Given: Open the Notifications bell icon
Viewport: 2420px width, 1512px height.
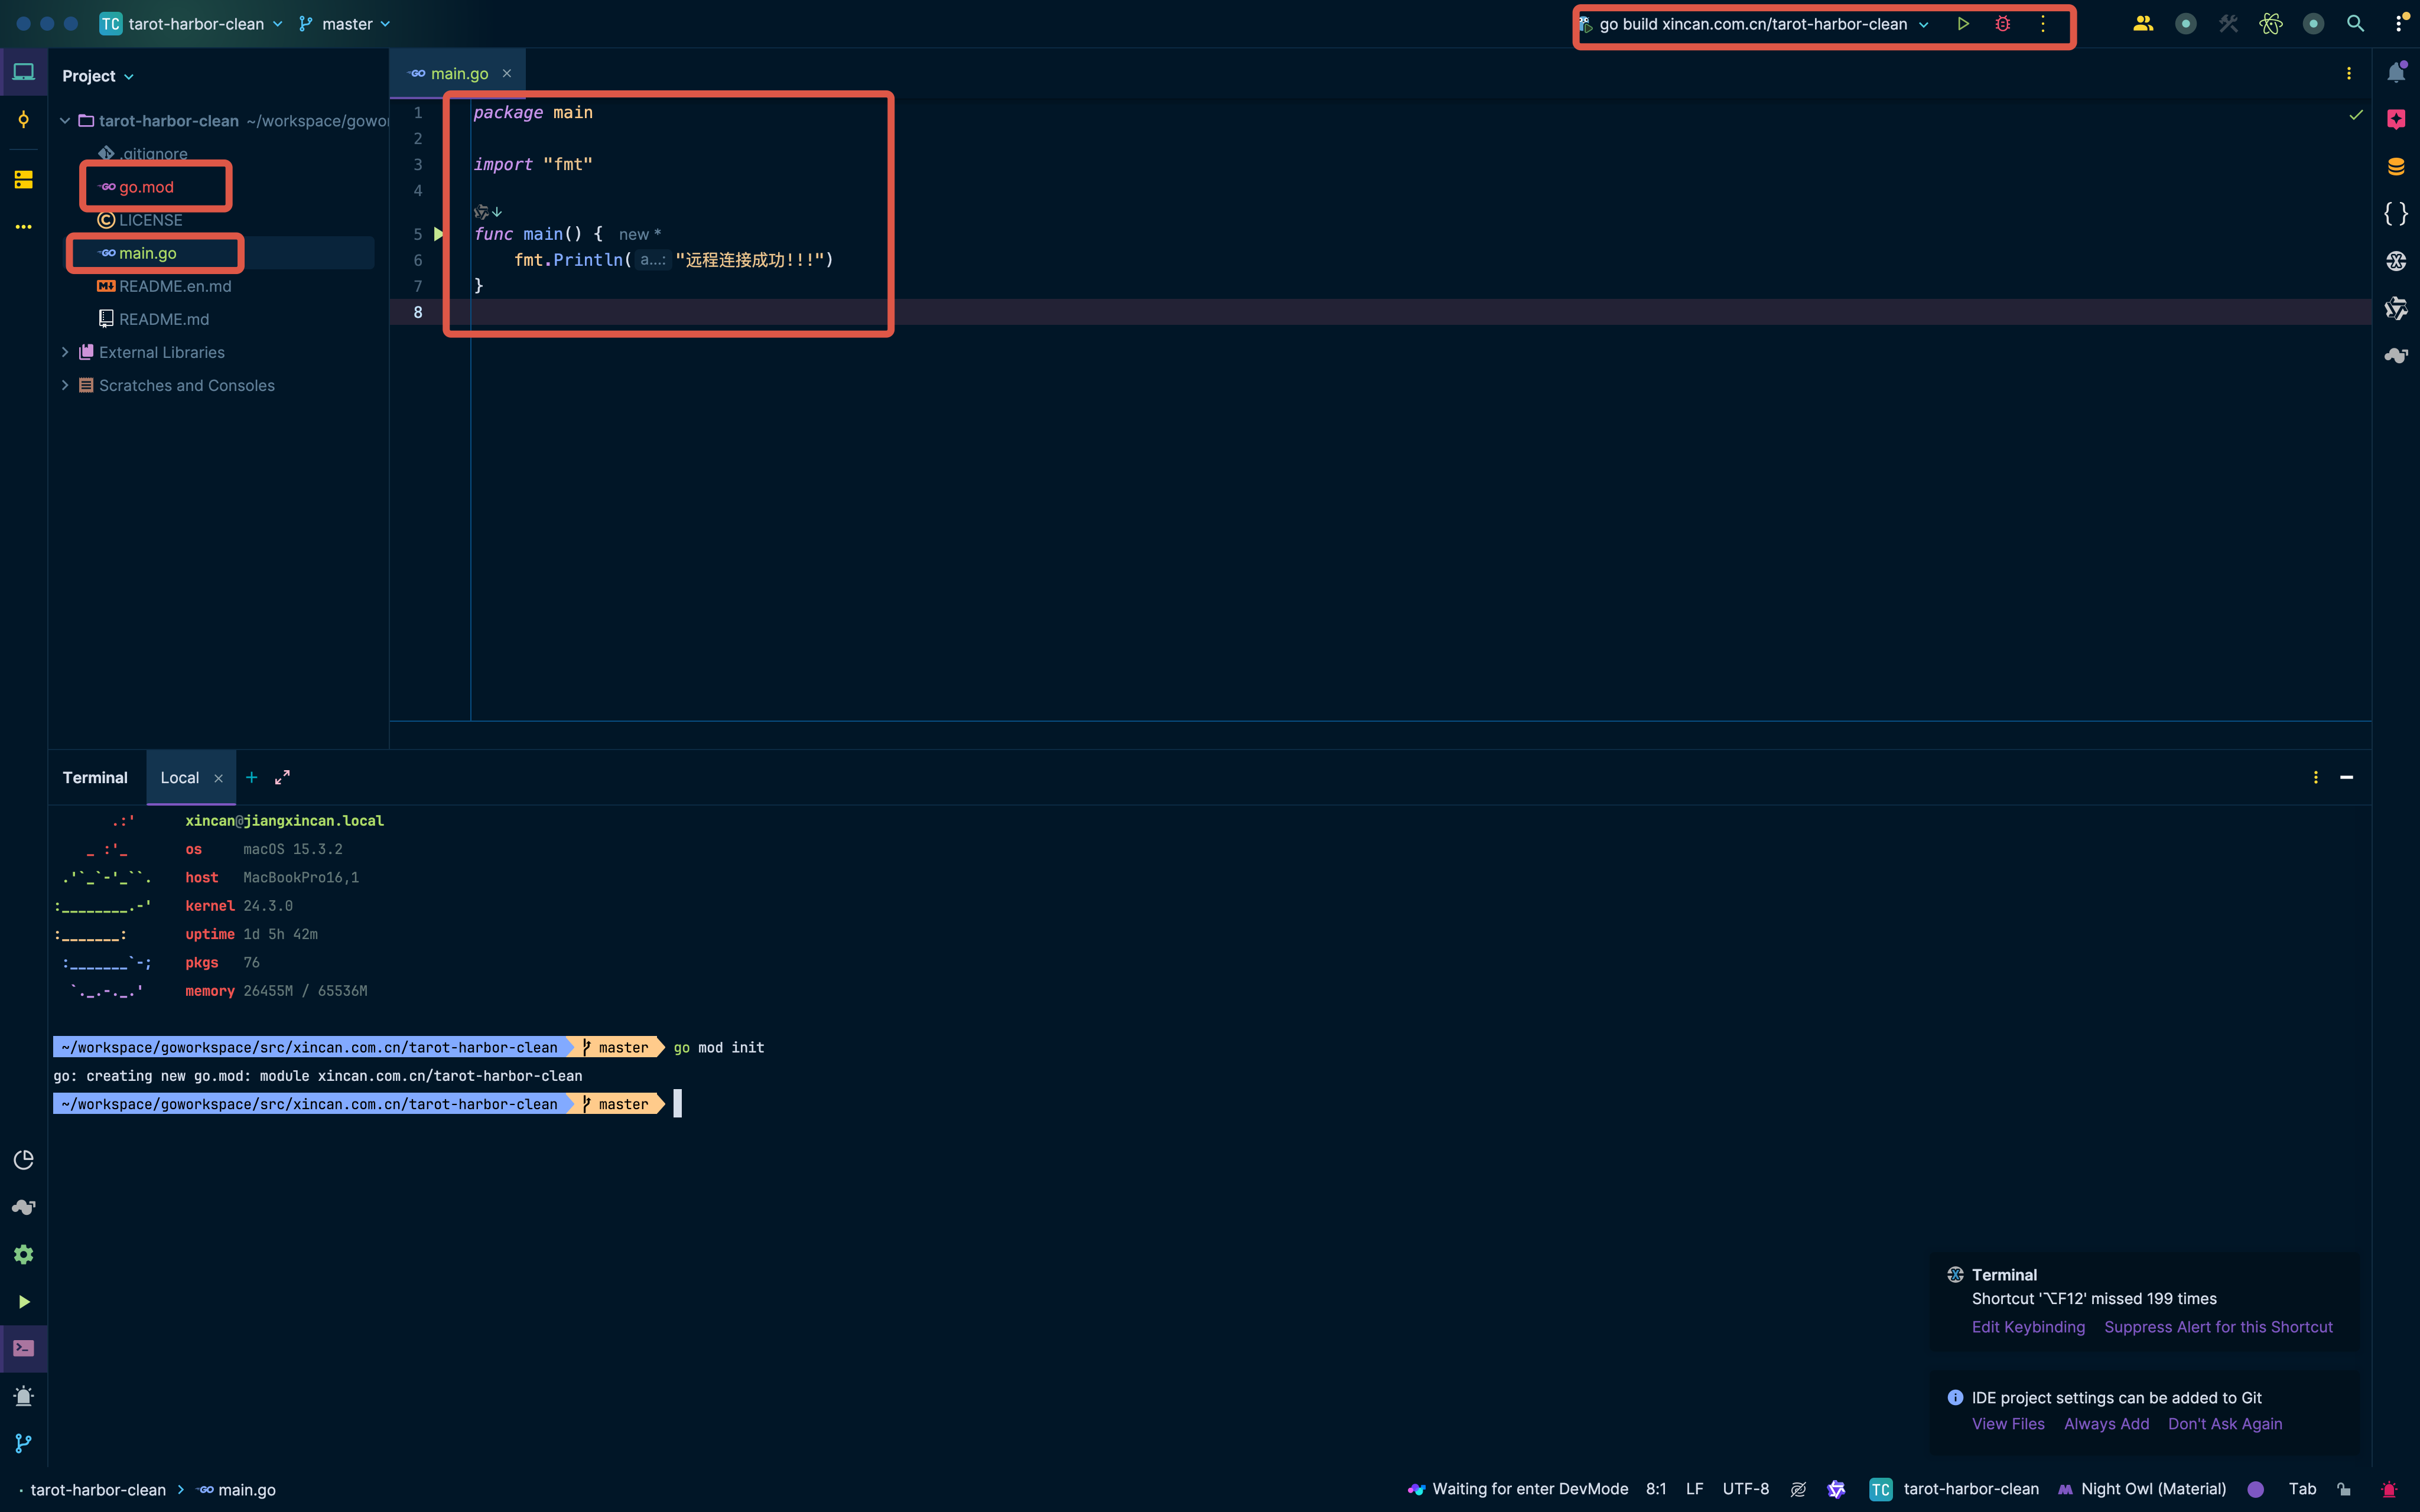Looking at the screenshot, I should (2396, 73).
